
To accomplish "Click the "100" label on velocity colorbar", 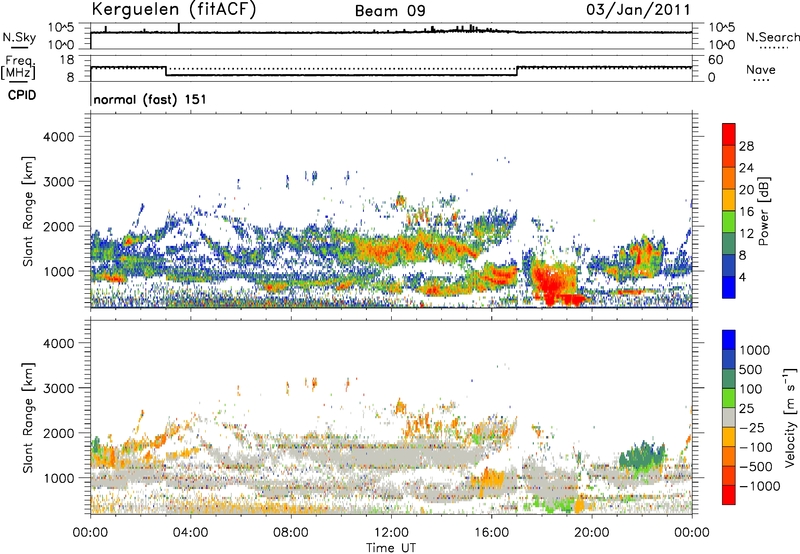I will coord(751,389).
